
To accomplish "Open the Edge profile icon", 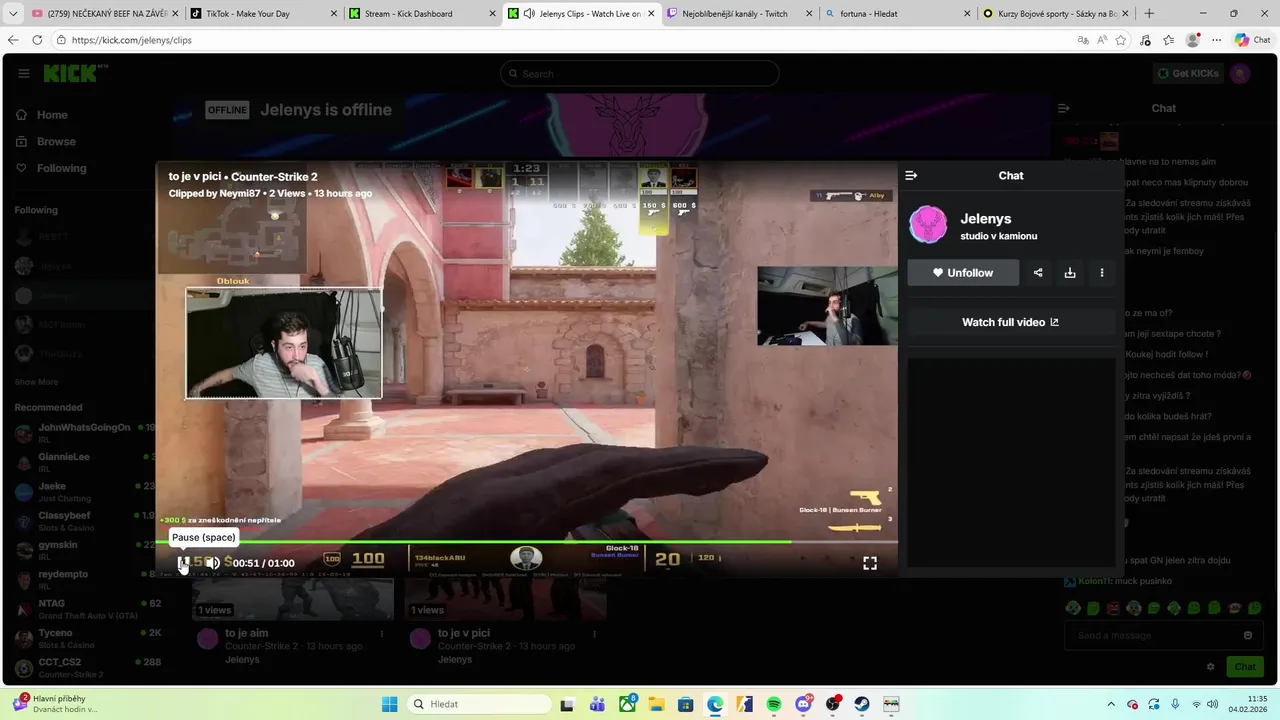I will 1192,40.
